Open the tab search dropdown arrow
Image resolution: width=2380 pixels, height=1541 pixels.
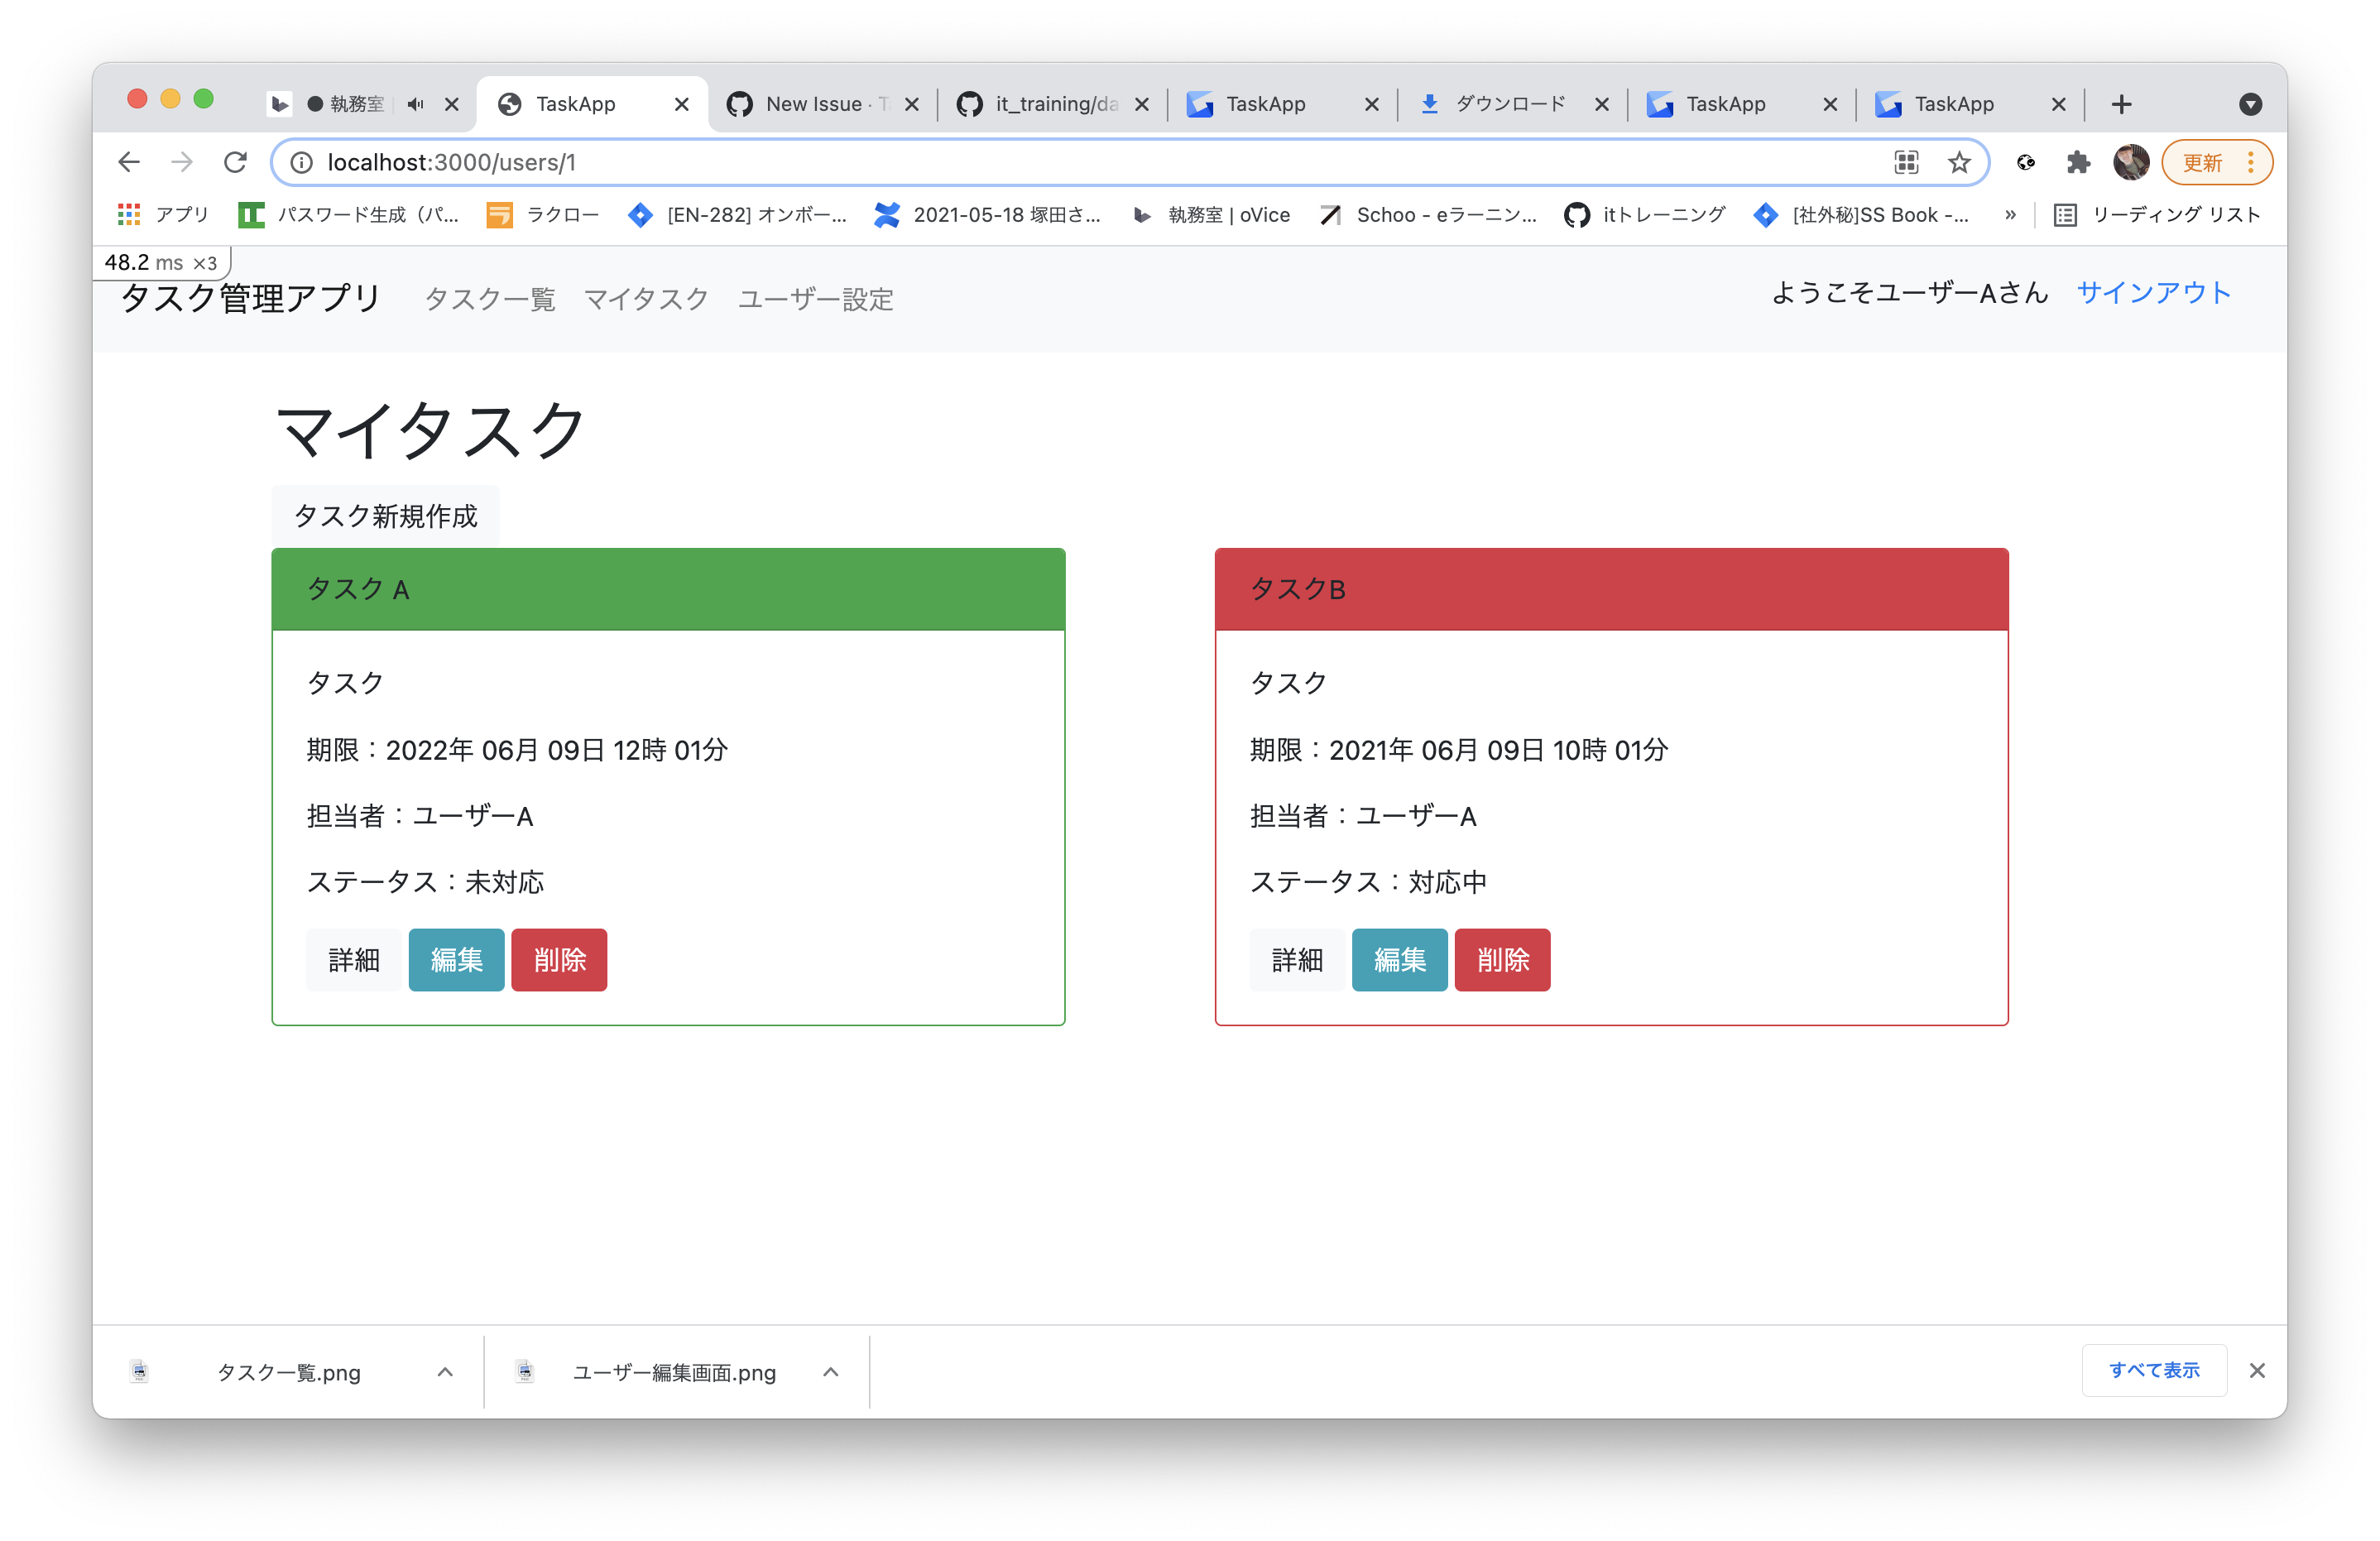point(2250,104)
